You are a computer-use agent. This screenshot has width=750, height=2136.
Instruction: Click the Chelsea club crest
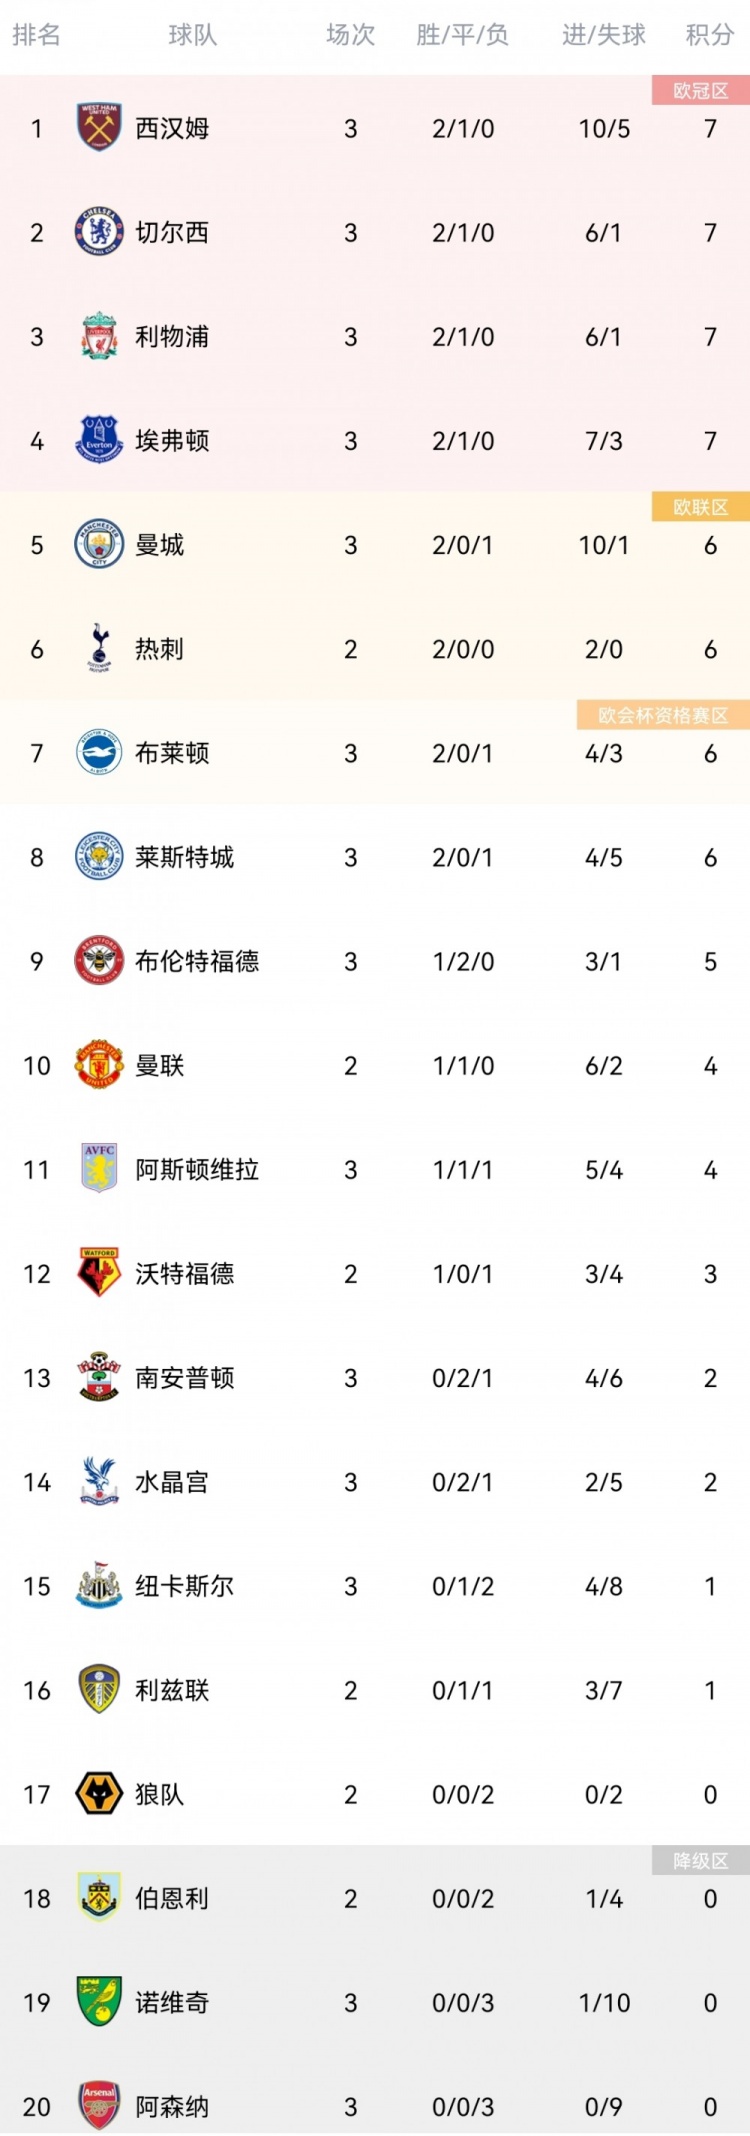pos(99,232)
